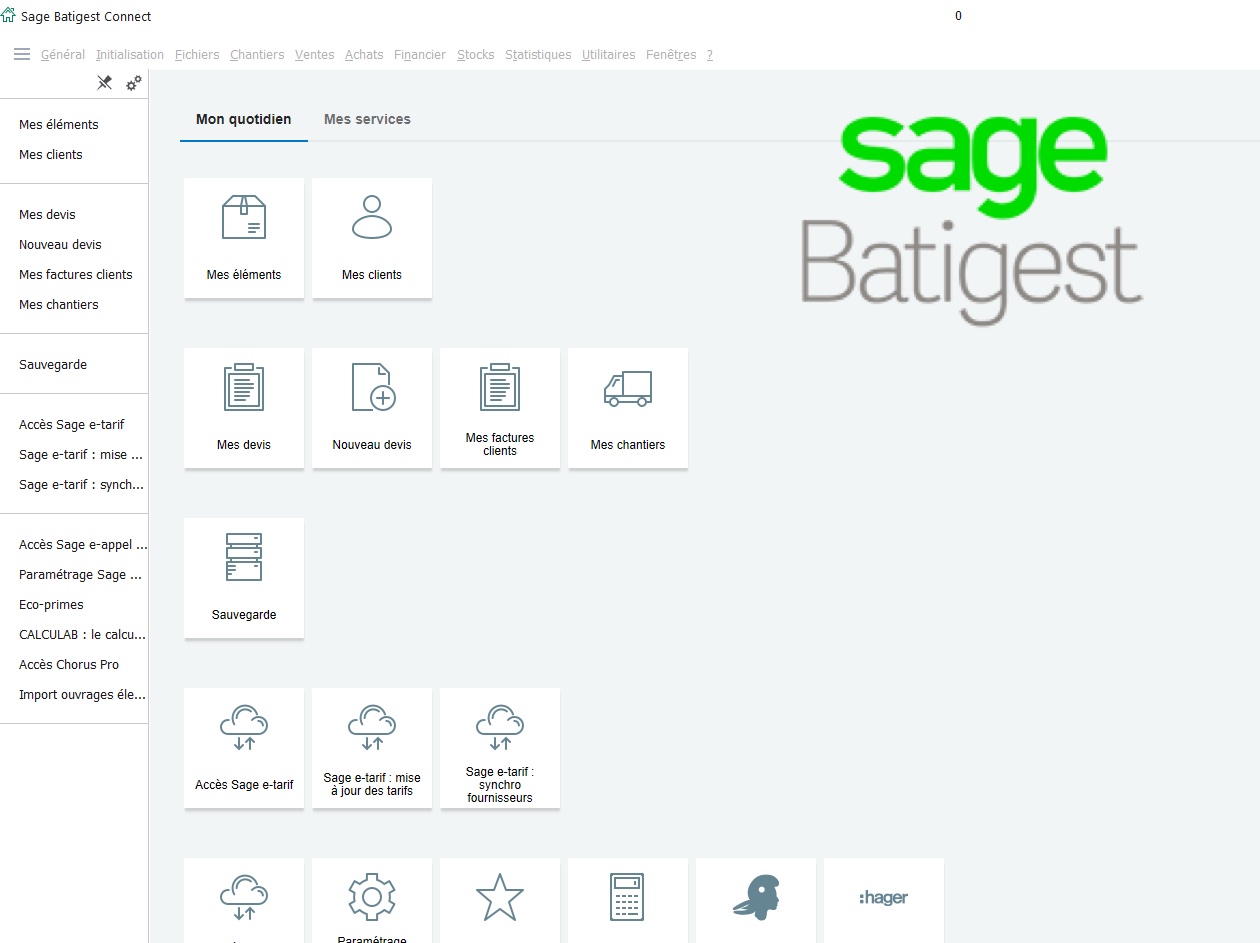Select sidebar Sage e-tarif : synch... entry

tap(82, 485)
